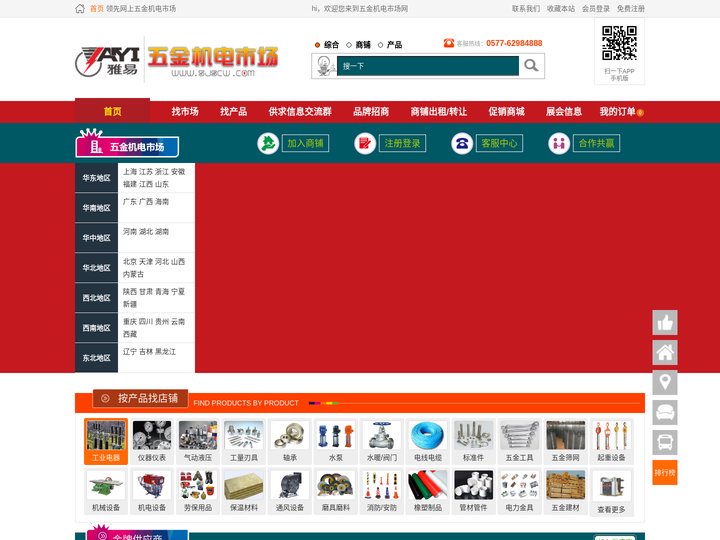Select the 消防/安防 product category
This screenshot has width=720, height=540.
[x=382, y=491]
